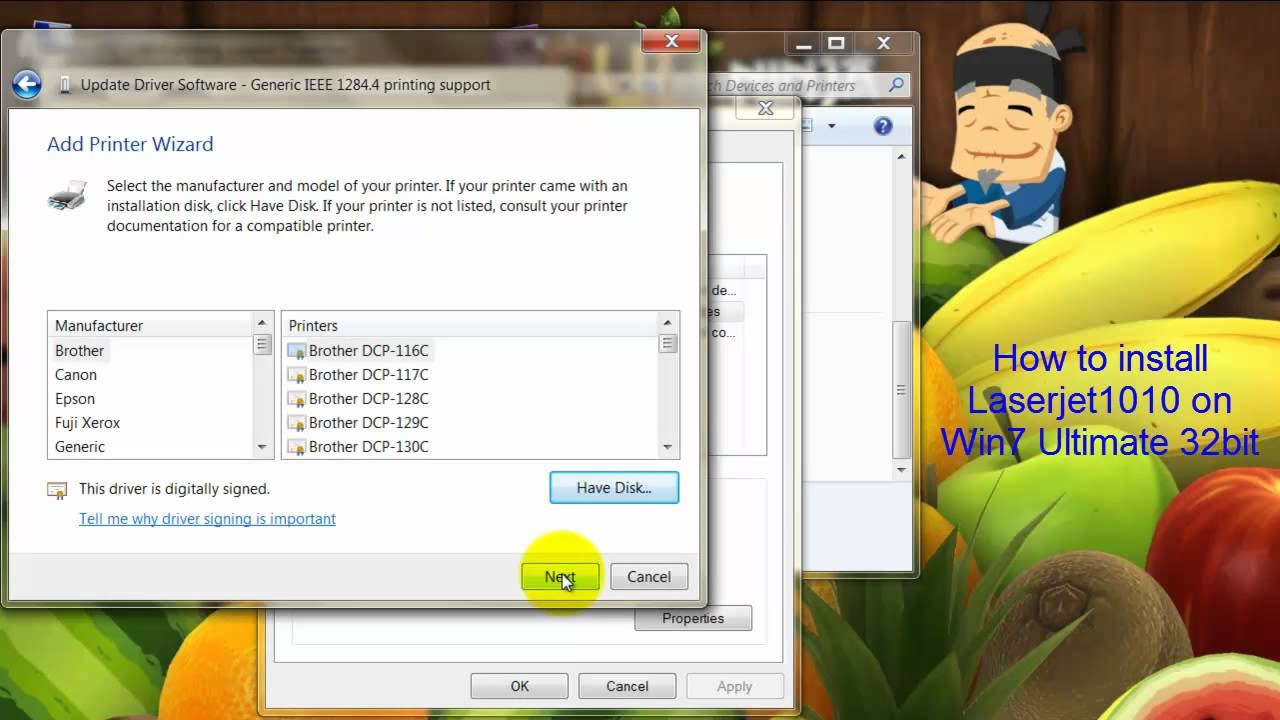Select Brother DCP-117C printer model
The height and width of the screenshot is (720, 1280).
[x=369, y=375]
